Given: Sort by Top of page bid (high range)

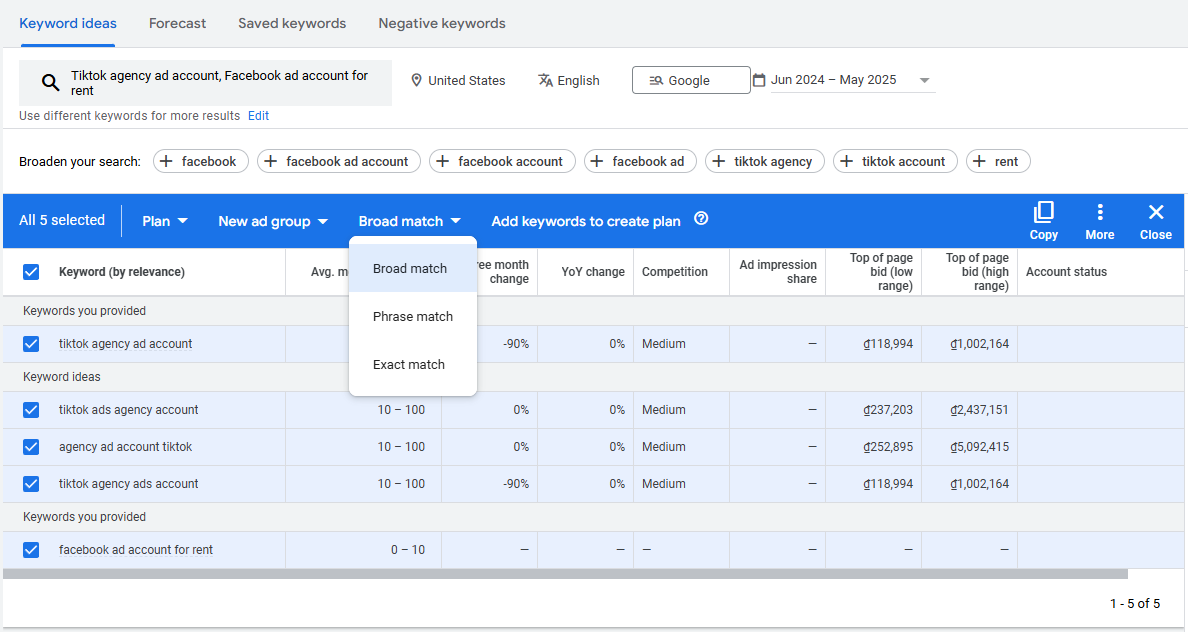Looking at the screenshot, I should point(977,272).
